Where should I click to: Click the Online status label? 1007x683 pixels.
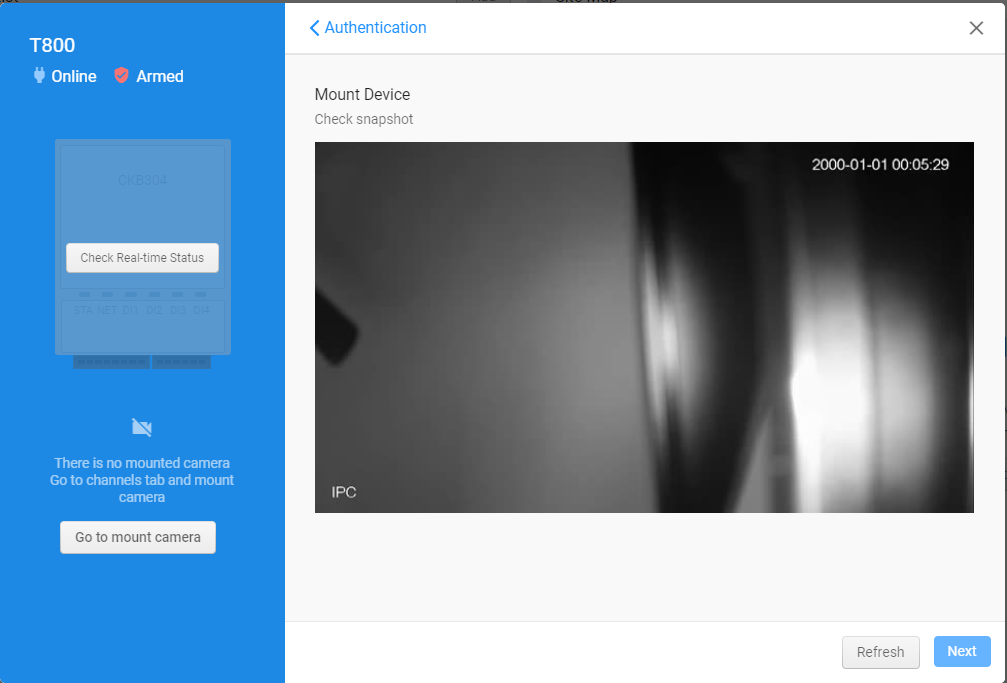tap(74, 76)
